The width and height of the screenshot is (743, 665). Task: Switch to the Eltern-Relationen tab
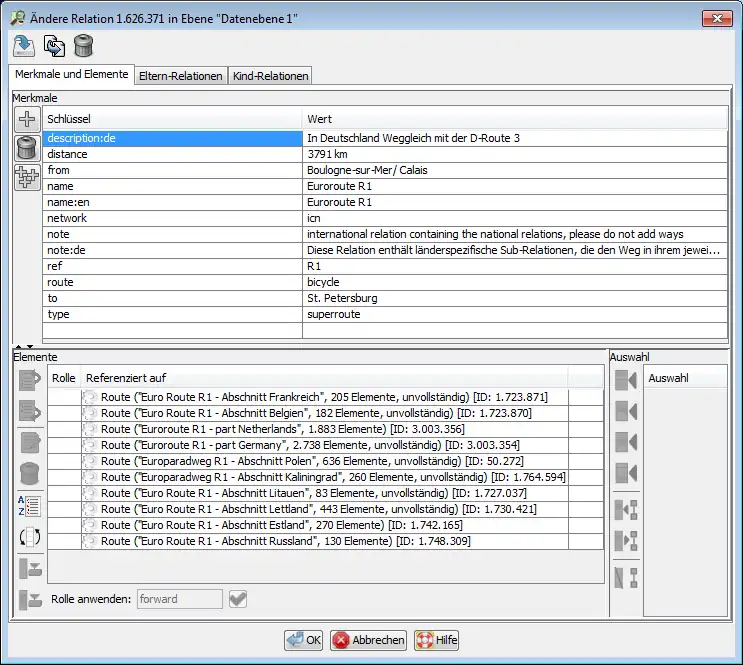click(x=180, y=76)
